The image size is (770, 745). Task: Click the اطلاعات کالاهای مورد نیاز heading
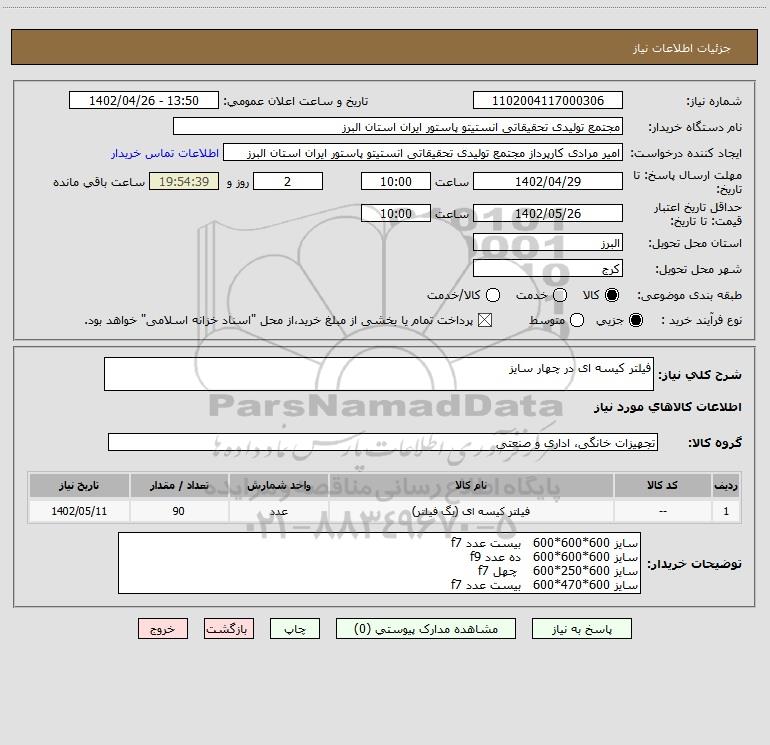[667, 407]
